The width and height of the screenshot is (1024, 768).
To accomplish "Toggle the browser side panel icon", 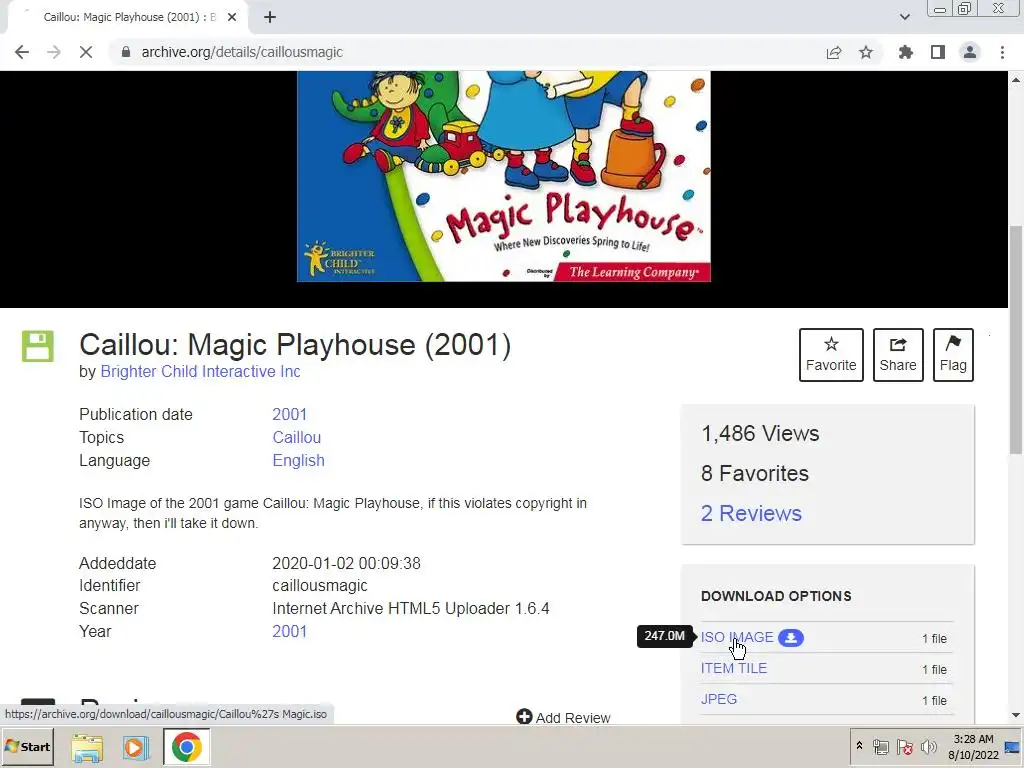I will click(938, 52).
